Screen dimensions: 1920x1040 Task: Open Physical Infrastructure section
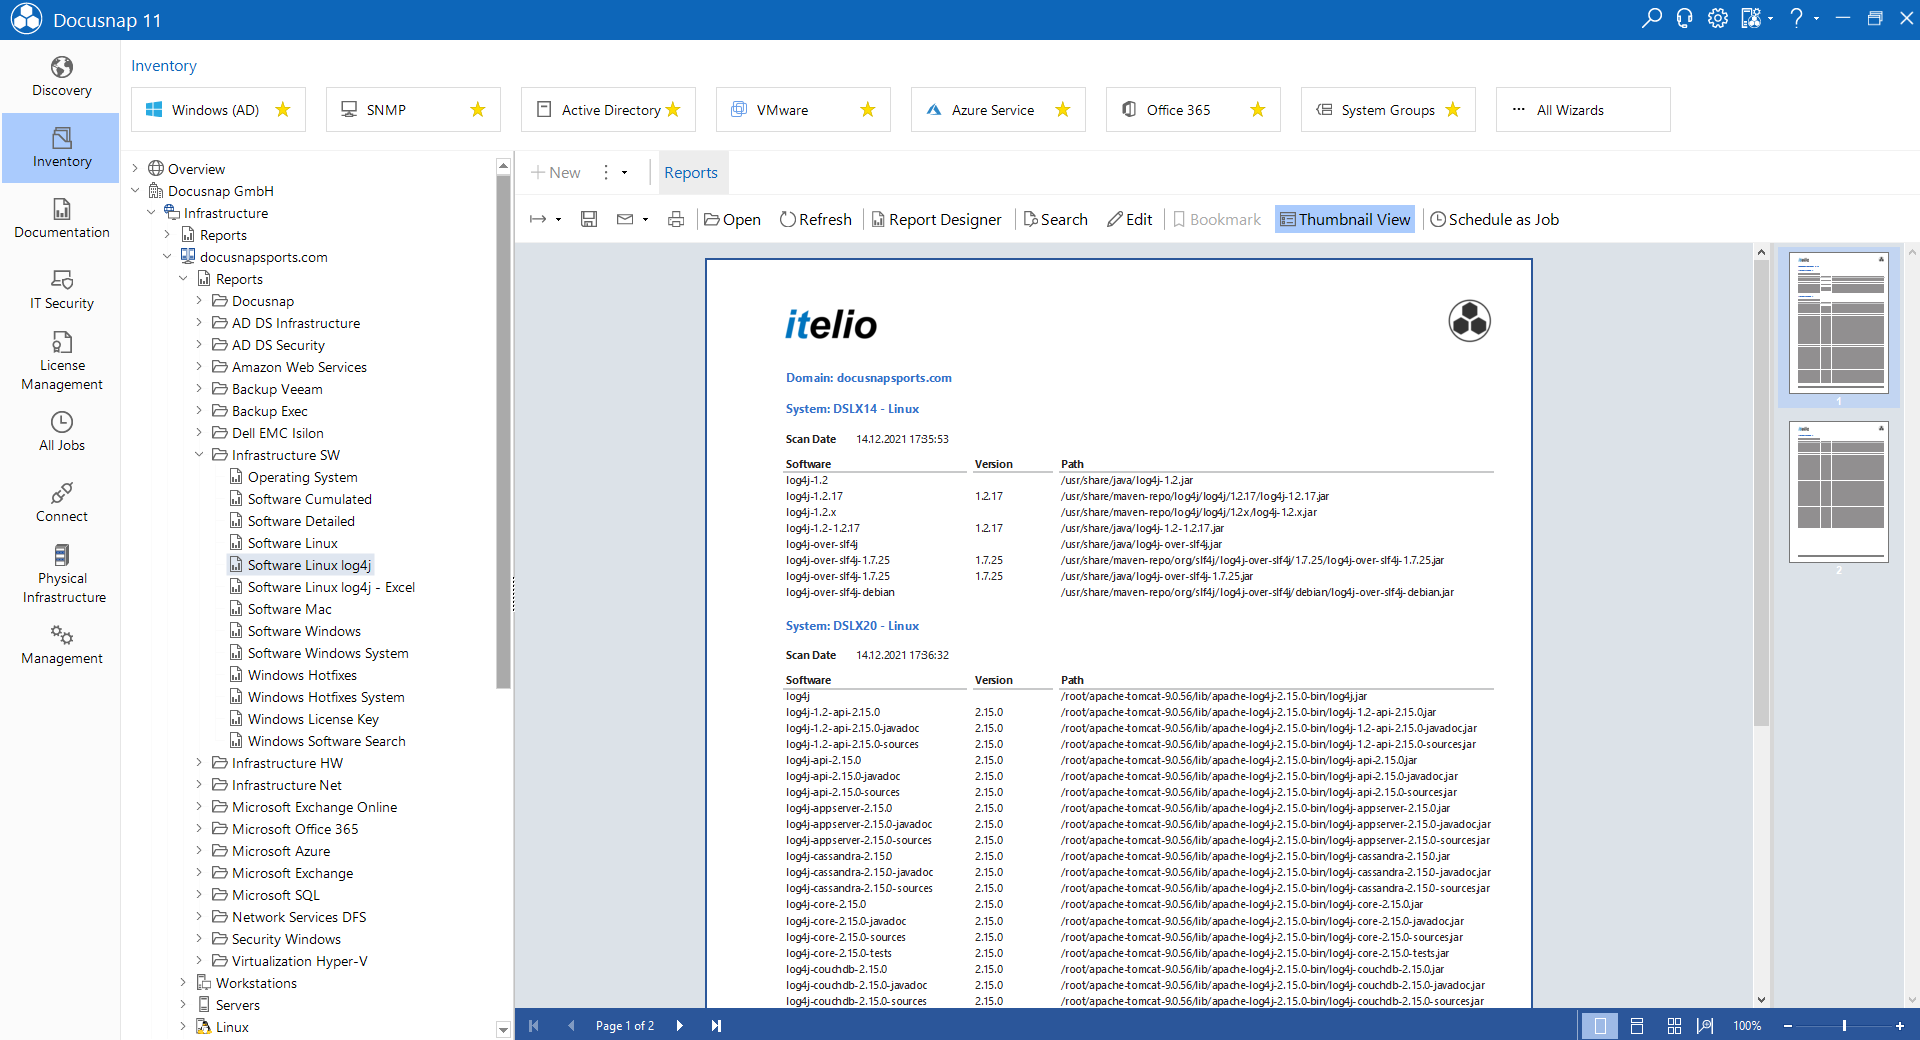[x=61, y=574]
